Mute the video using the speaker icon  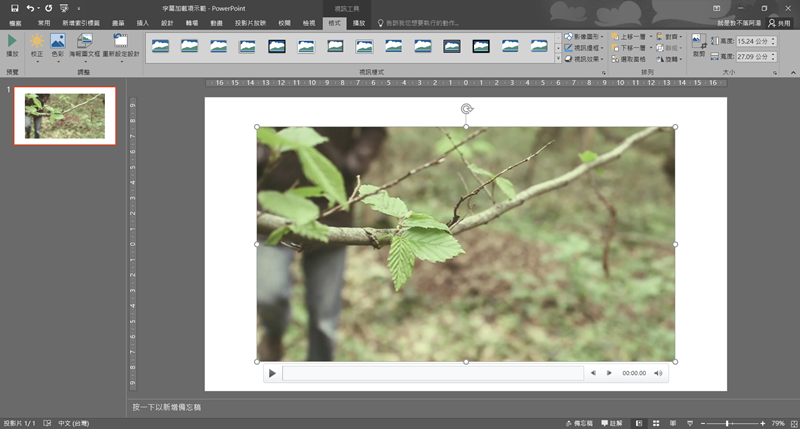pos(658,373)
